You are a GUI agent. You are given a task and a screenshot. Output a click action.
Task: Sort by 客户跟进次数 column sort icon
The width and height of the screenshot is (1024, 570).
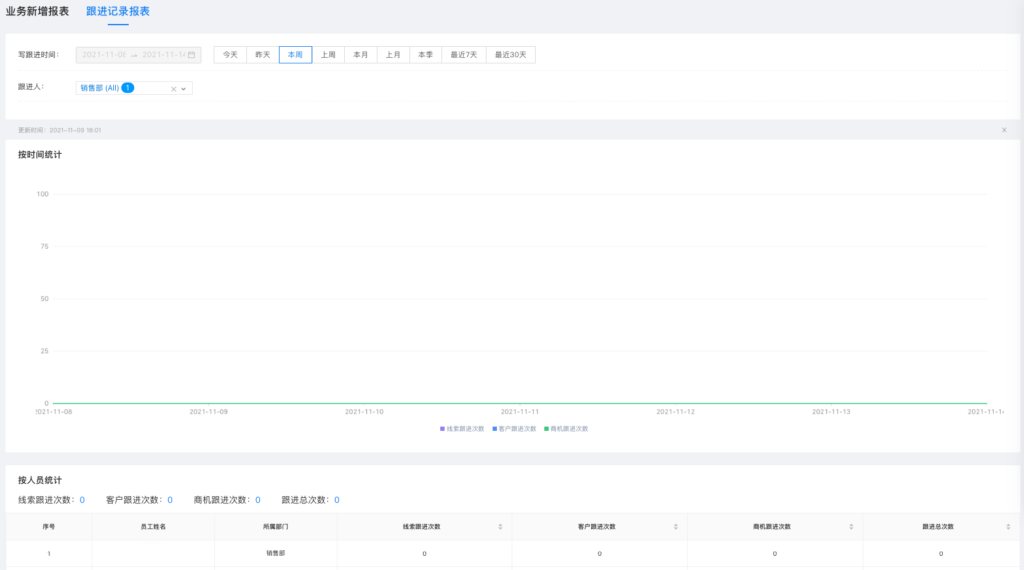(676, 526)
